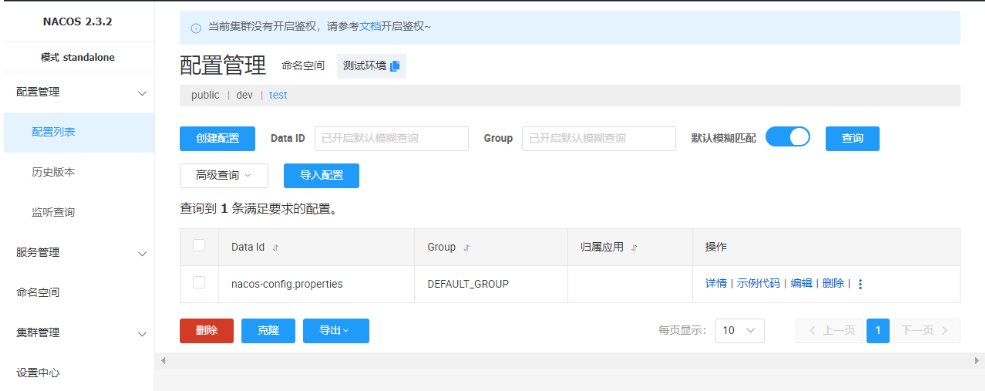Viewport: 985px width, 391px height.
Task: Check the select-all box in the table header
Action: point(199,246)
